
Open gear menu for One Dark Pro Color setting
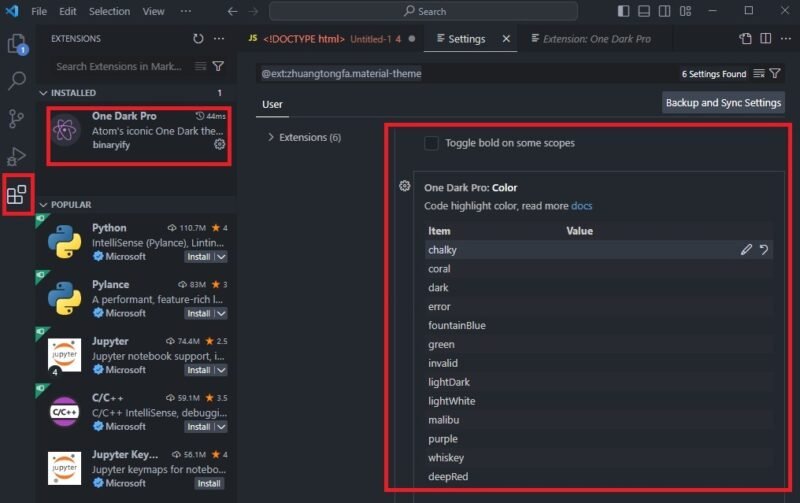[405, 186]
